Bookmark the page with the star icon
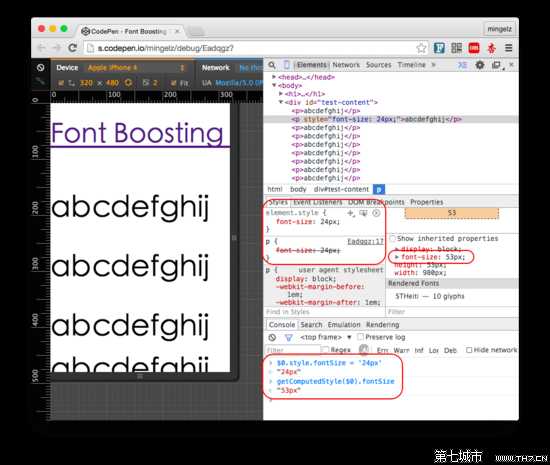 pos(421,48)
